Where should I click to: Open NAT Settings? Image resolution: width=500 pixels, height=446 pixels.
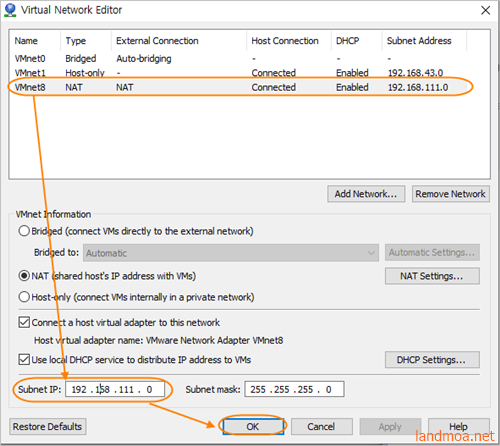pyautogui.click(x=432, y=276)
